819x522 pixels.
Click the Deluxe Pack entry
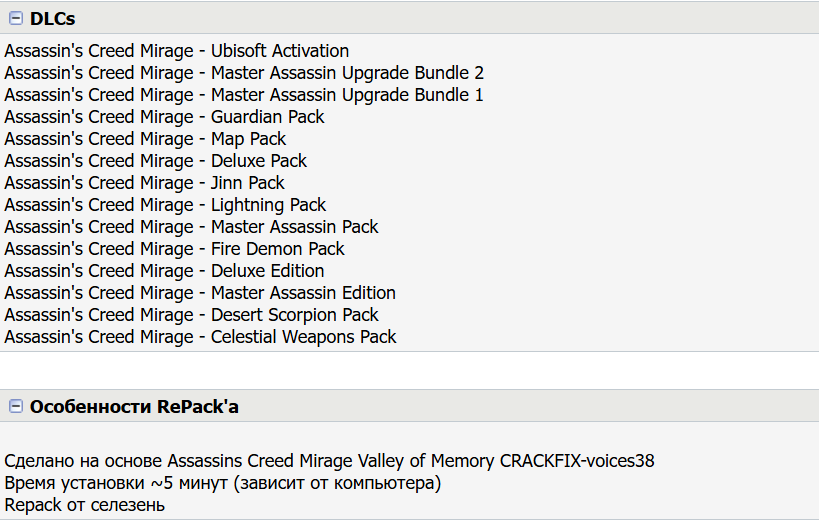click(156, 161)
